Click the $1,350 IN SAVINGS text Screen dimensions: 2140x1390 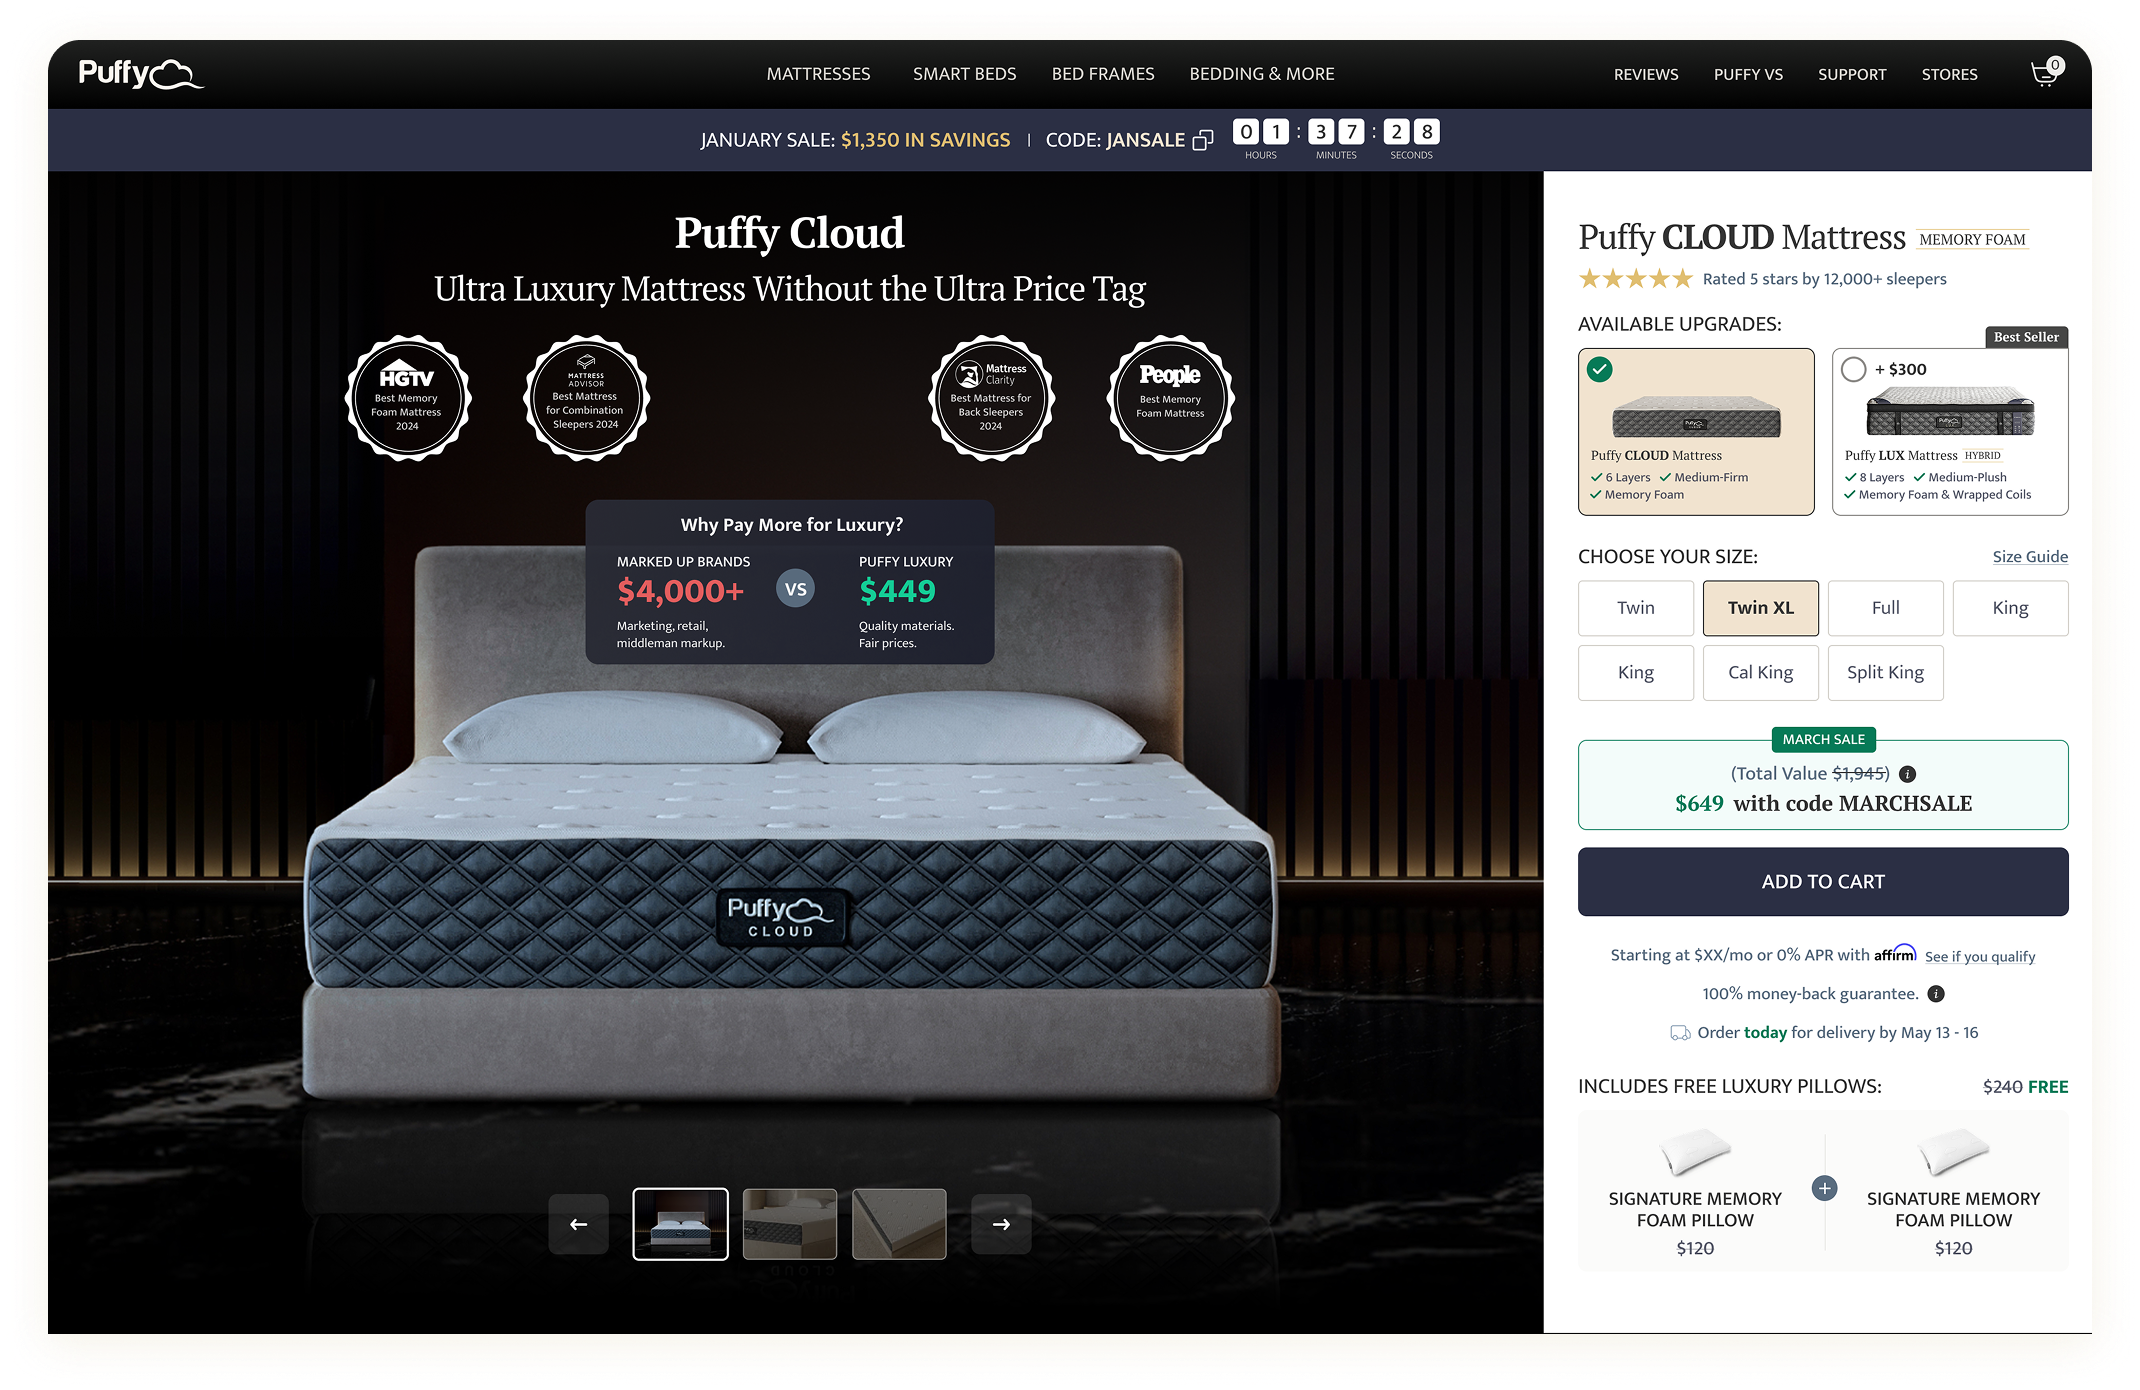coord(925,140)
